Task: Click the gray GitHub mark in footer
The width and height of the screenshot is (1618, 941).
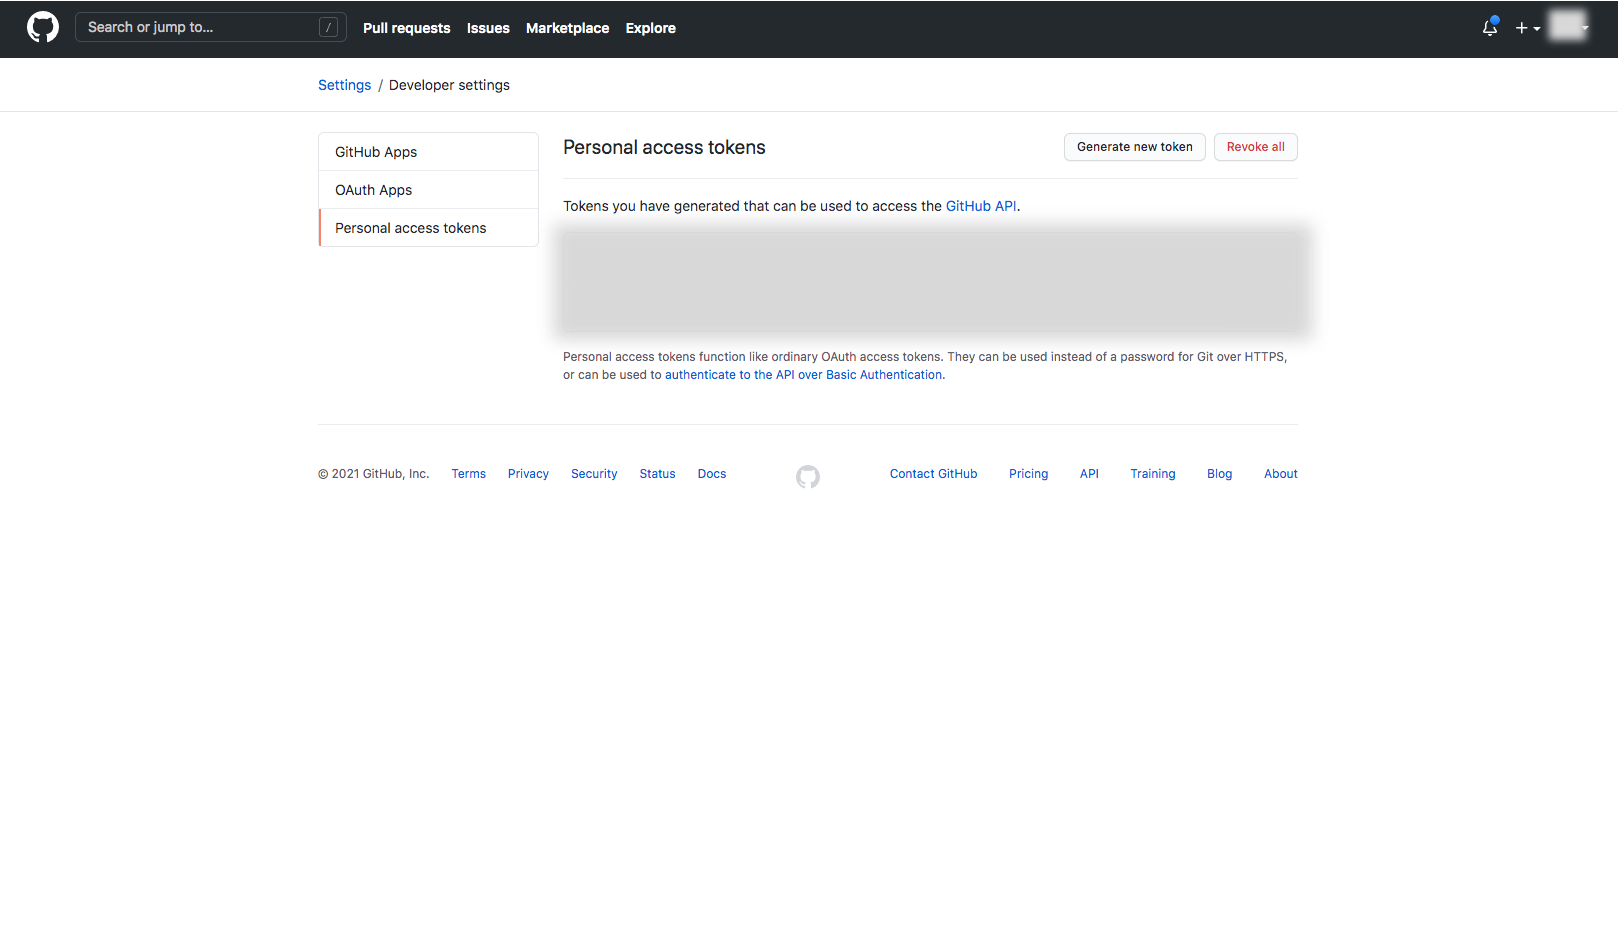Action: pos(808,477)
